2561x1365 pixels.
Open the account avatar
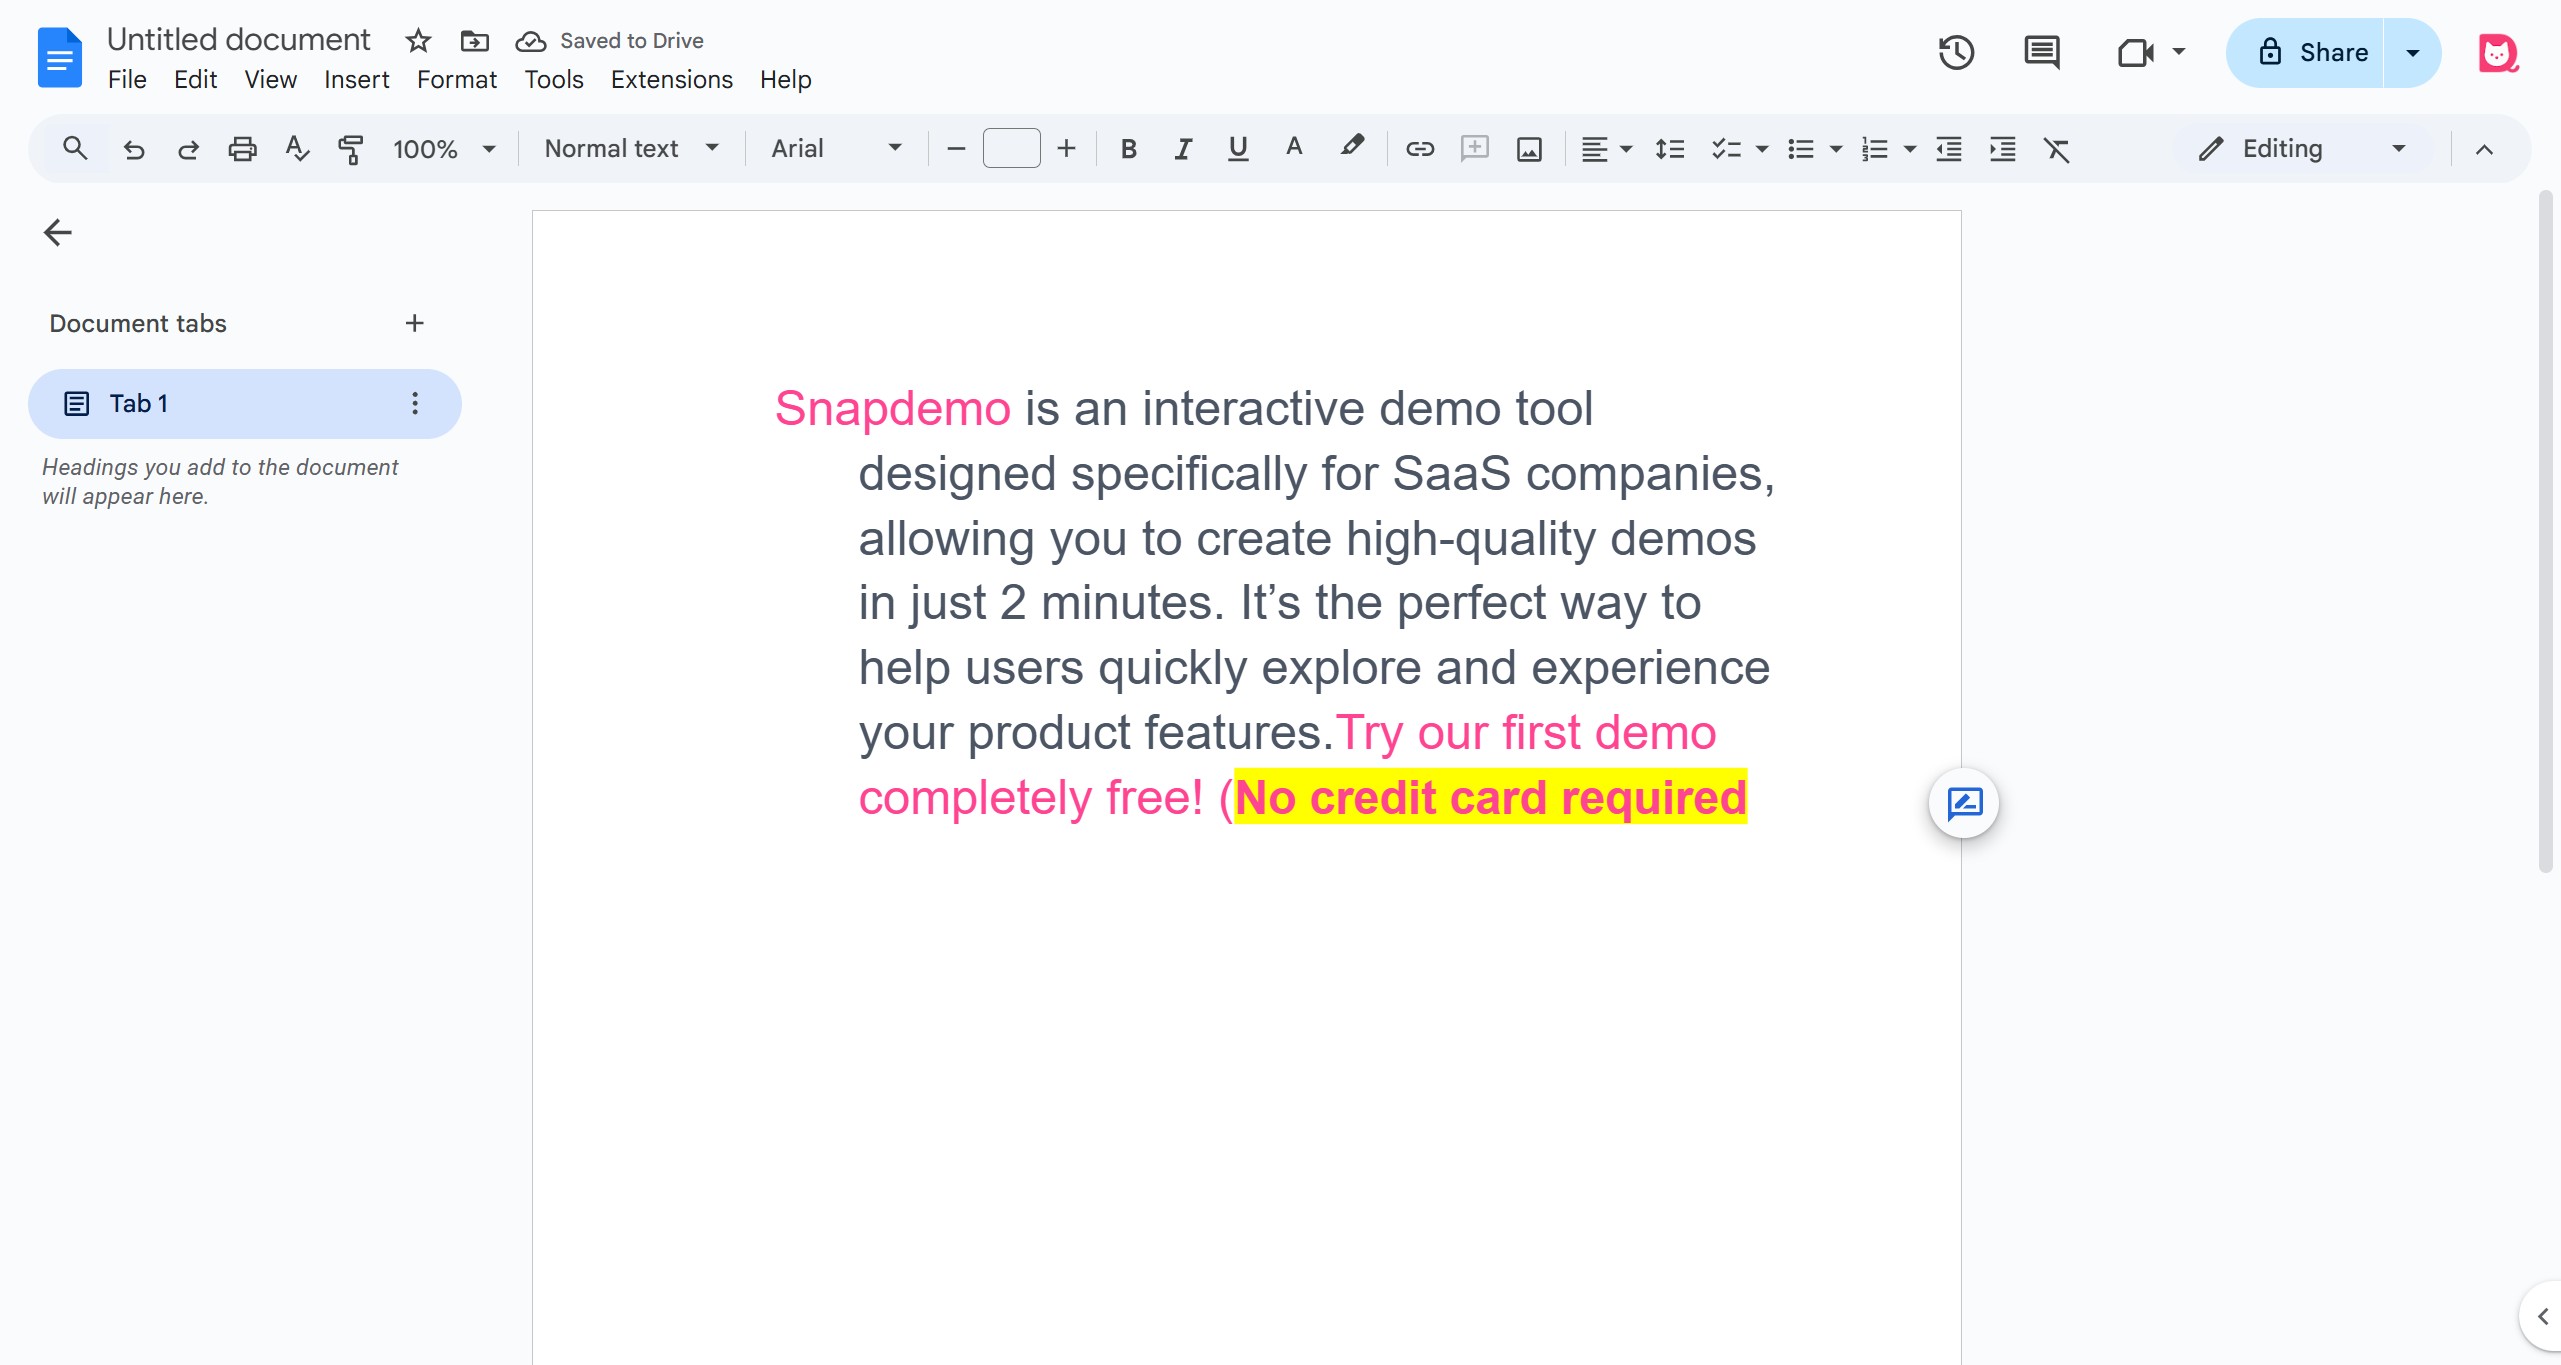[x=2498, y=53]
